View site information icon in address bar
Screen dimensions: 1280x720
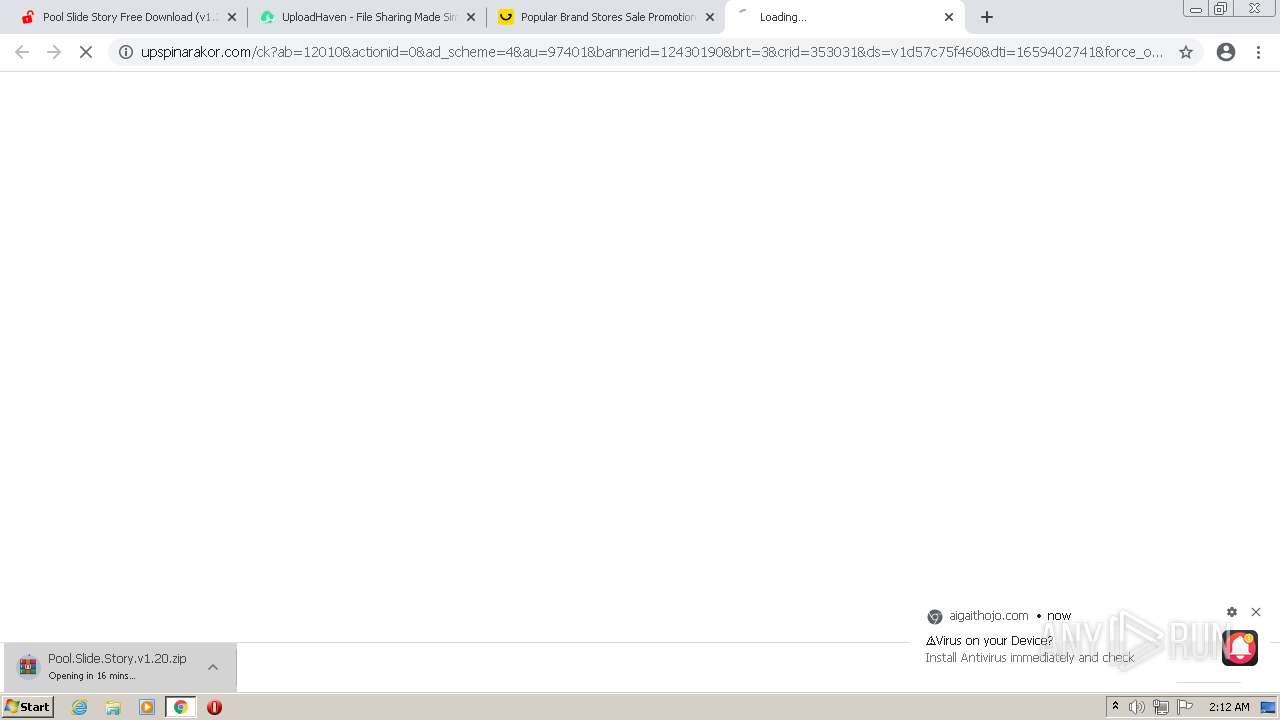click(x=126, y=52)
